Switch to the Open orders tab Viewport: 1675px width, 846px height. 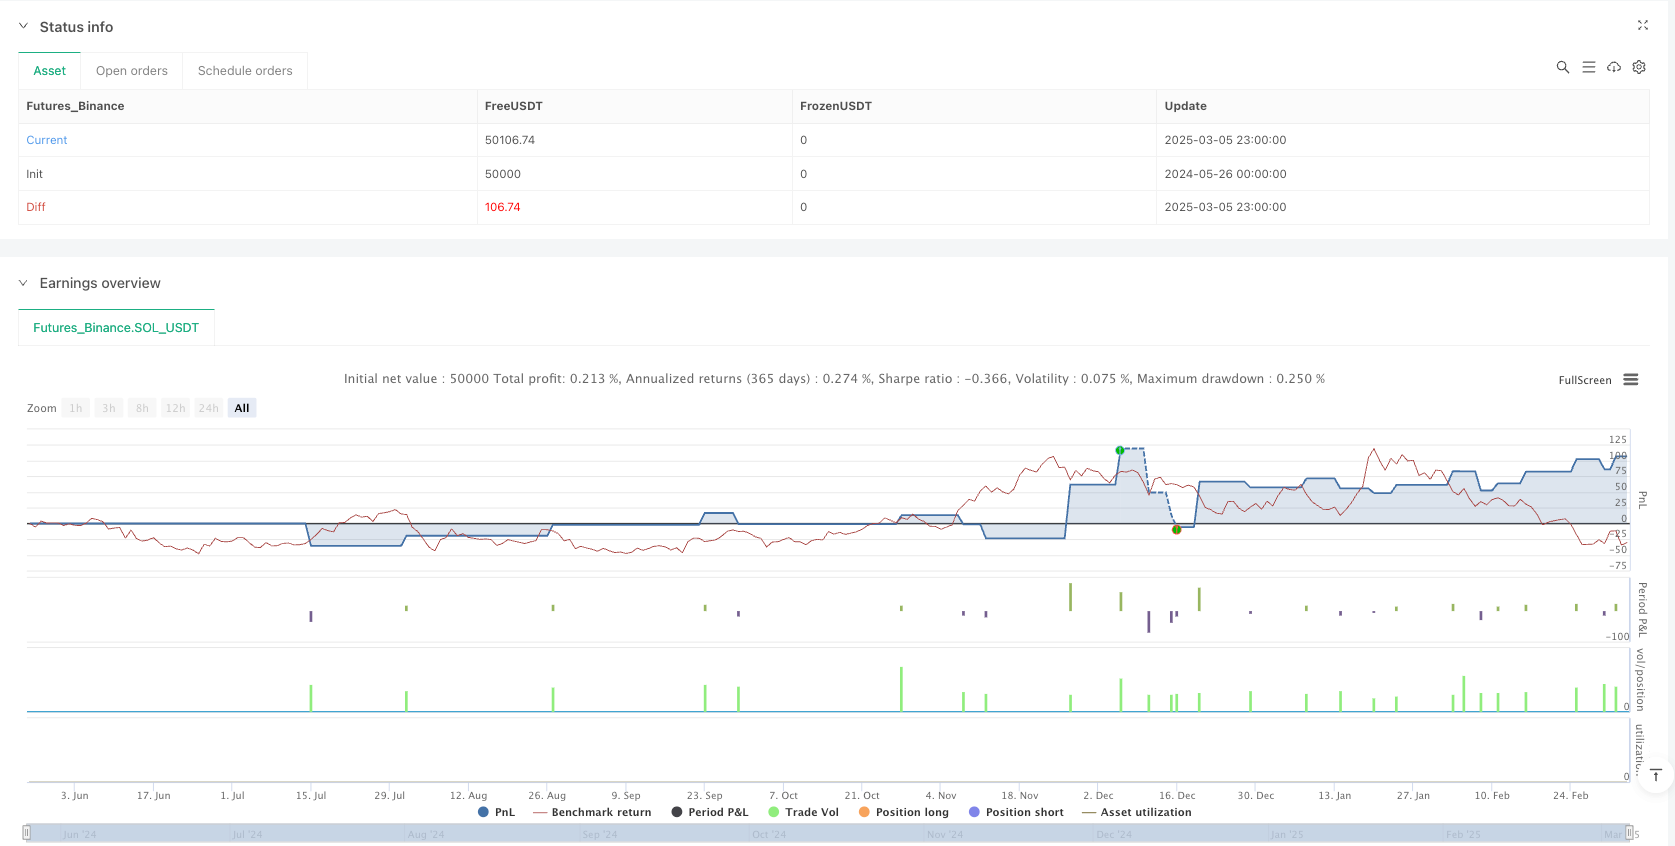pyautogui.click(x=131, y=71)
